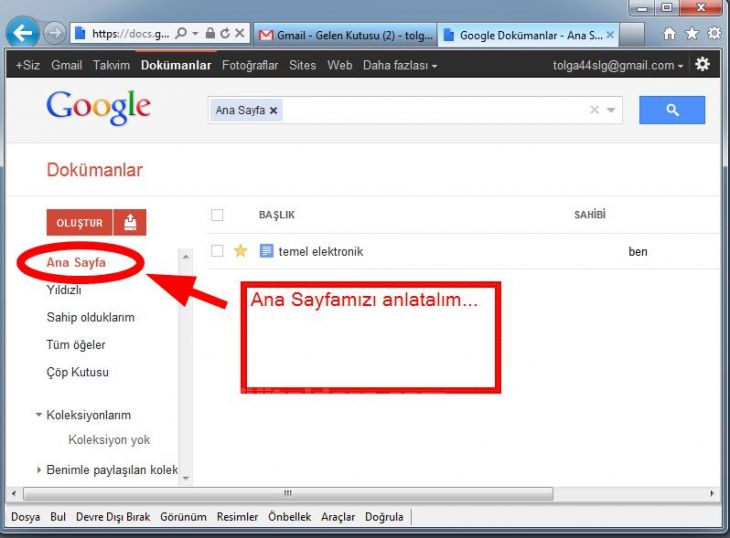This screenshot has width=730, height=538.
Task: Open the address bar dropdown arrow
Action: coord(196,34)
